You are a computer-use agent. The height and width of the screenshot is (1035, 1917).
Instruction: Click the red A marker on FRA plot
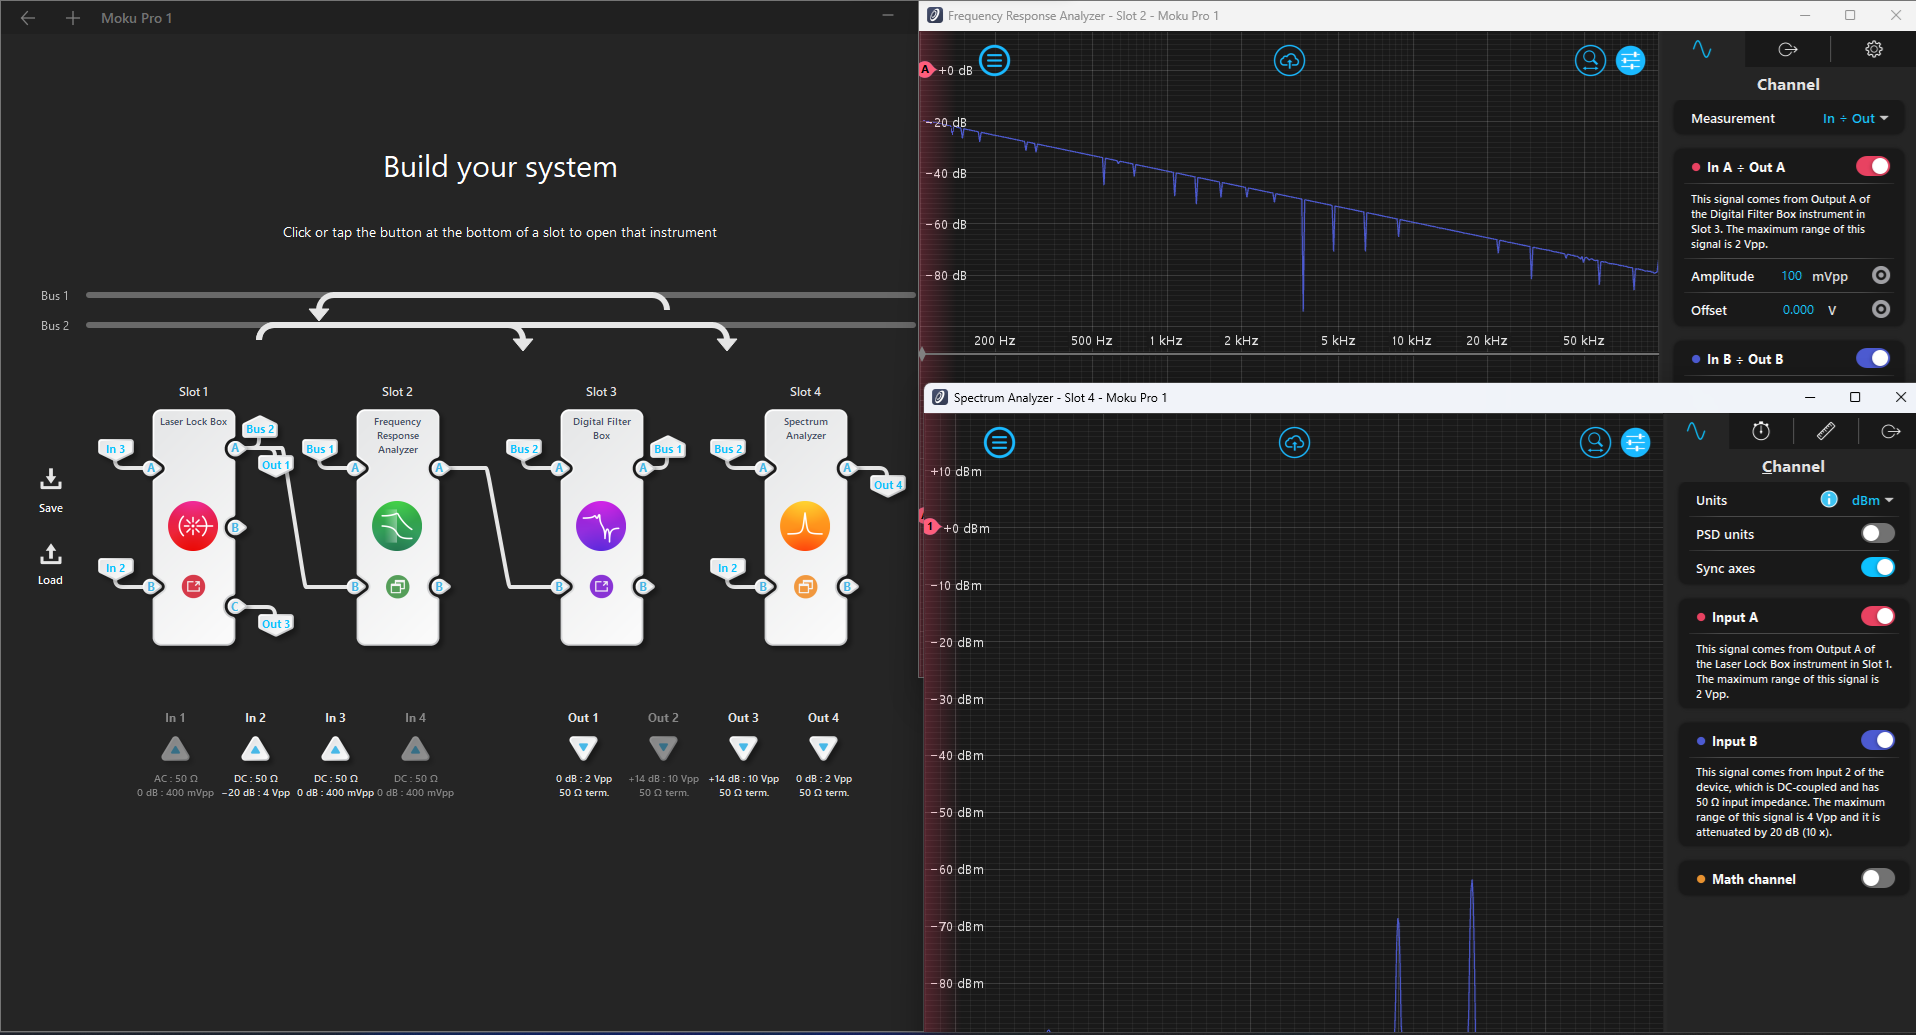[926, 70]
